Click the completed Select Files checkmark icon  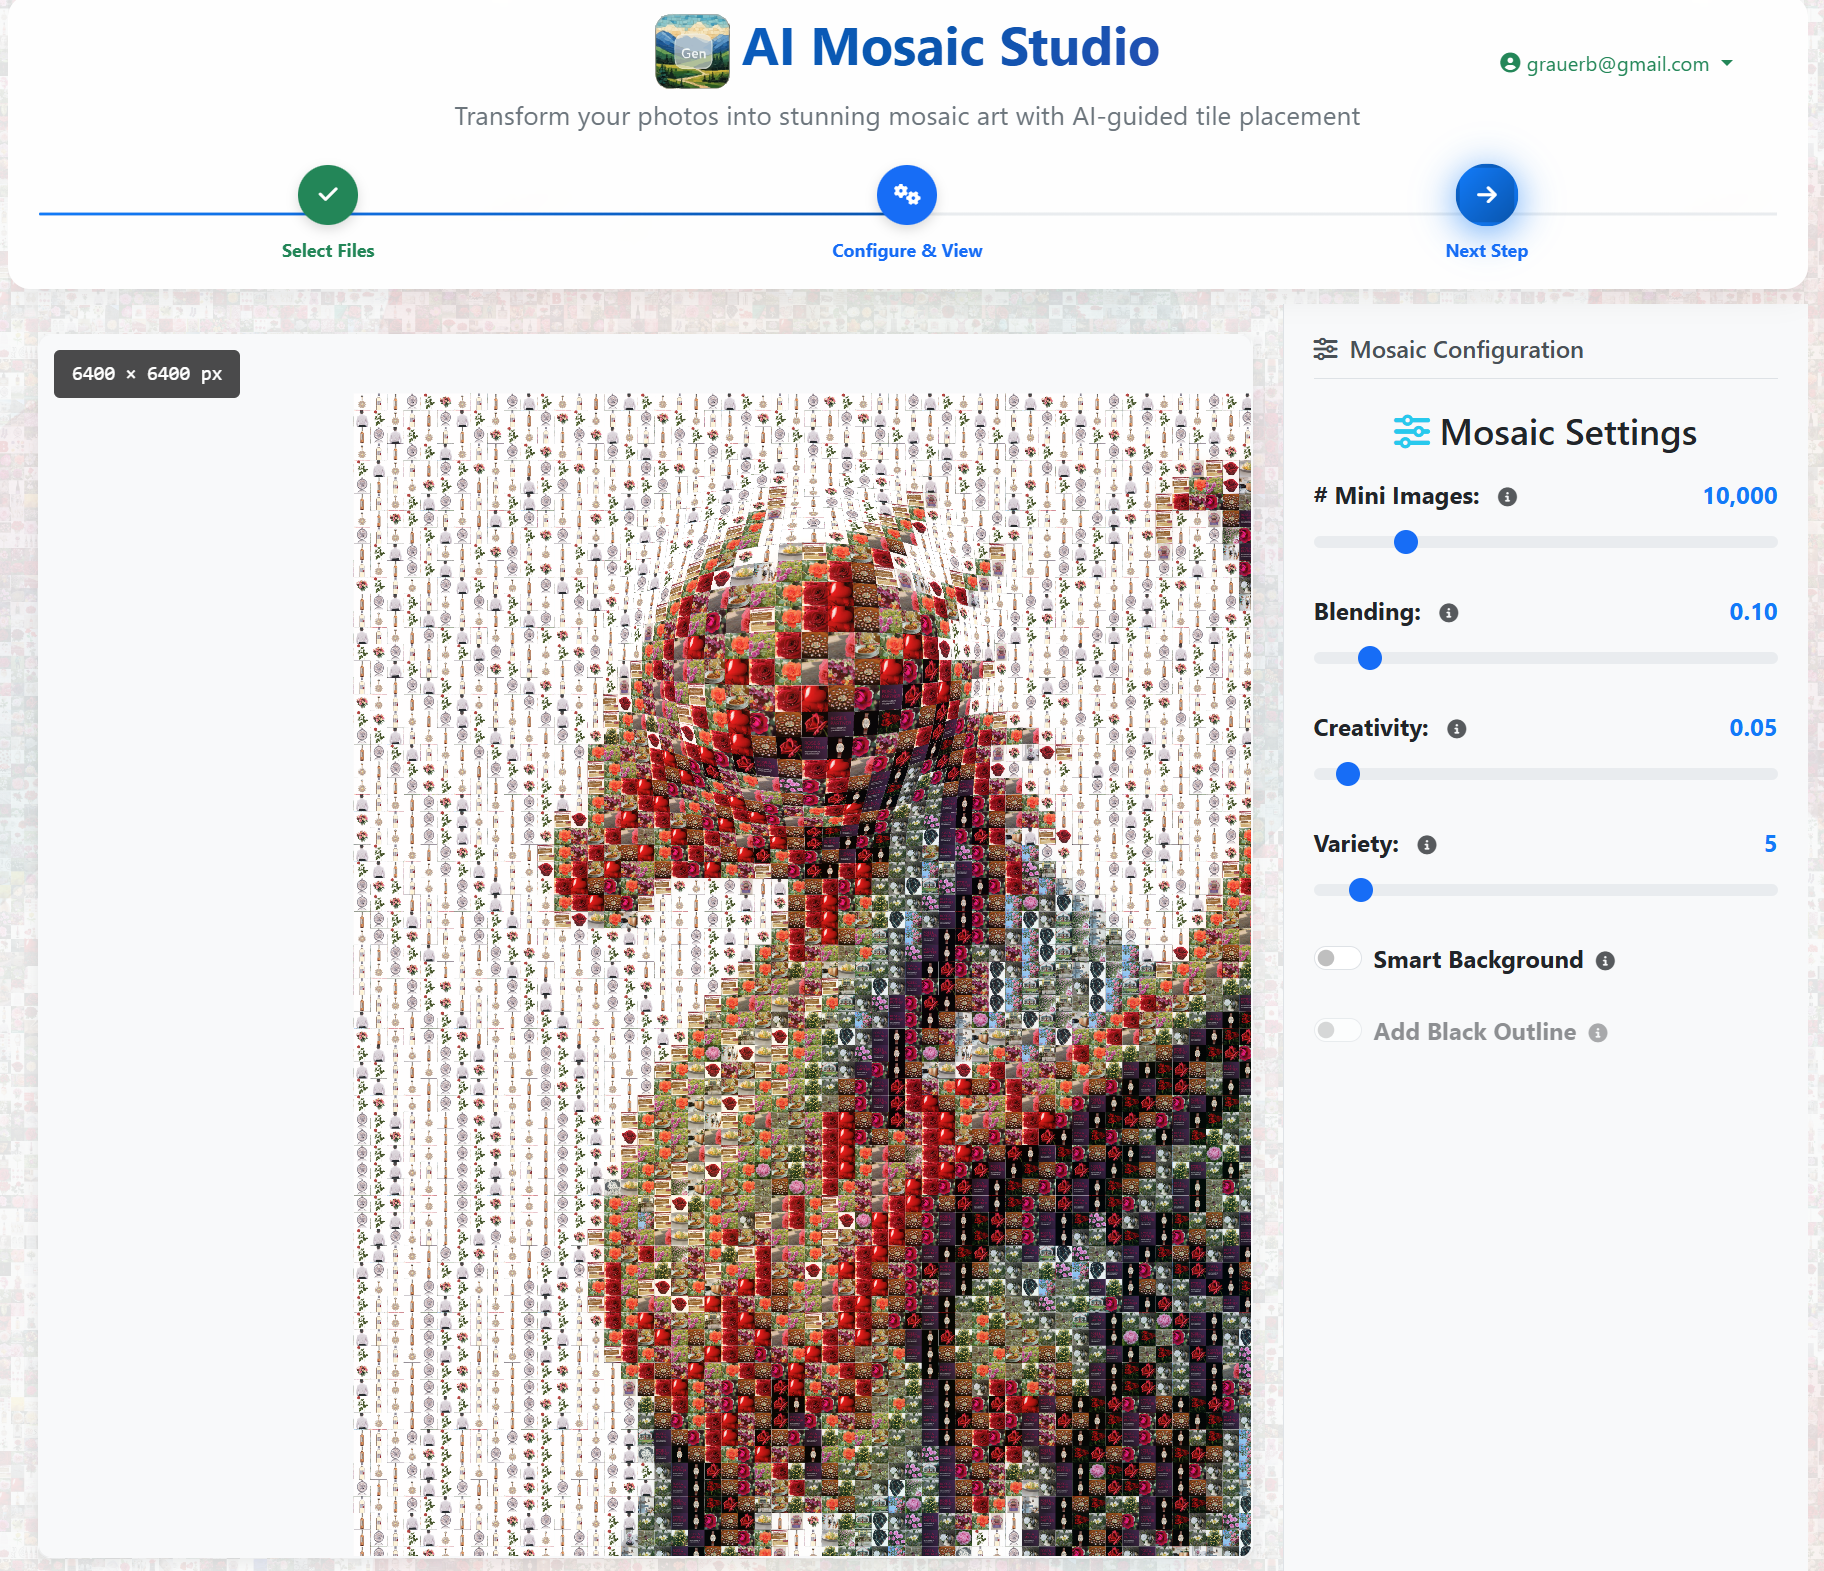[328, 194]
